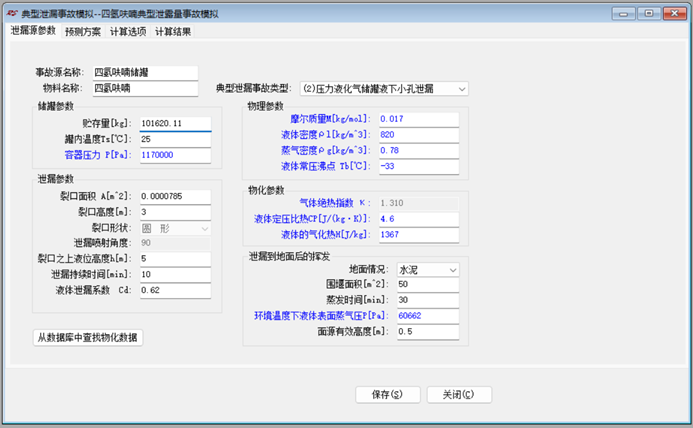
Task: Click the 关闭(C) button
Action: coord(459,394)
